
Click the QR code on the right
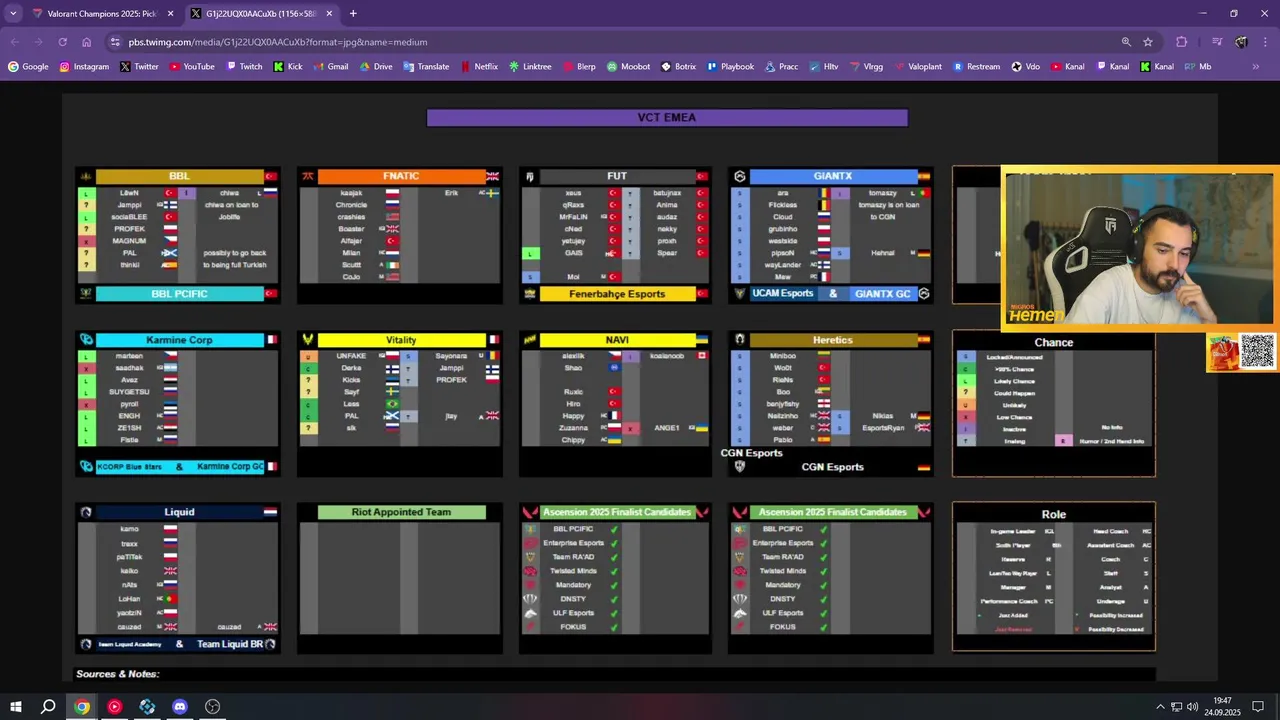pos(1258,352)
